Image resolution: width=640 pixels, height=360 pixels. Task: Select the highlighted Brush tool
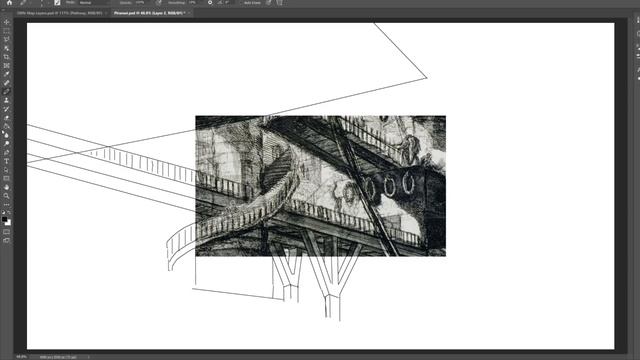coord(6,91)
